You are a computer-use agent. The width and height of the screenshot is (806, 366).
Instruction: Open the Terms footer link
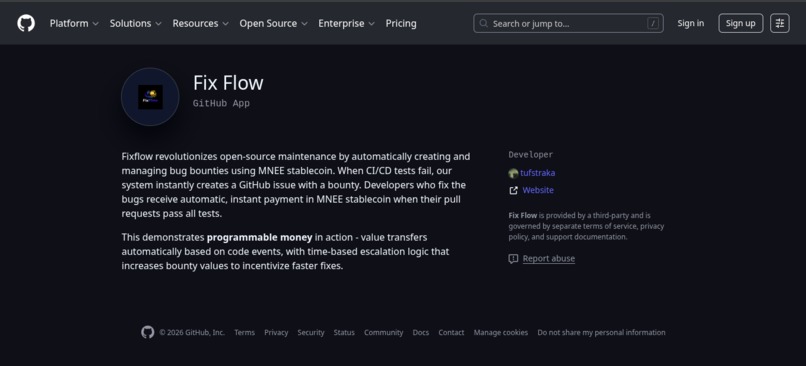[244, 333]
